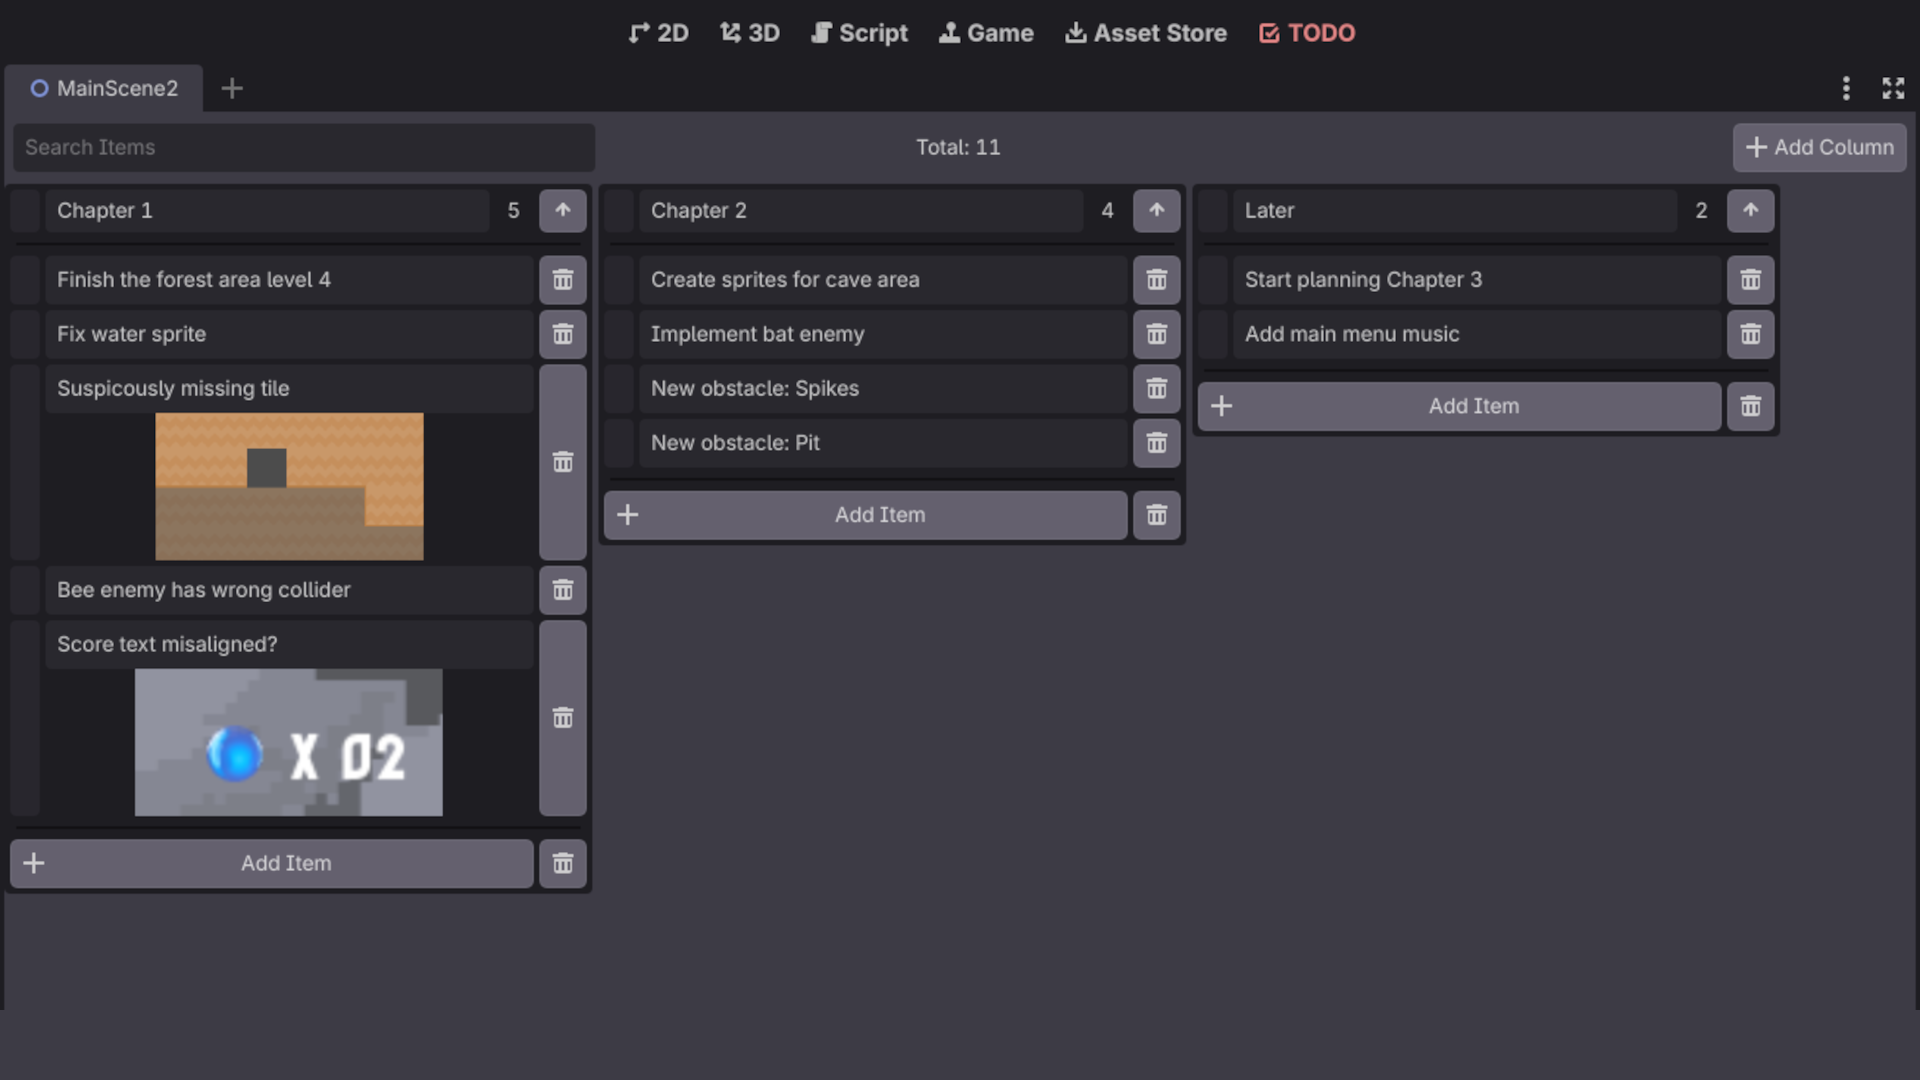1920x1080 pixels.
Task: Collapse the Chapter 2 column with arrow
Action: click(x=1157, y=211)
